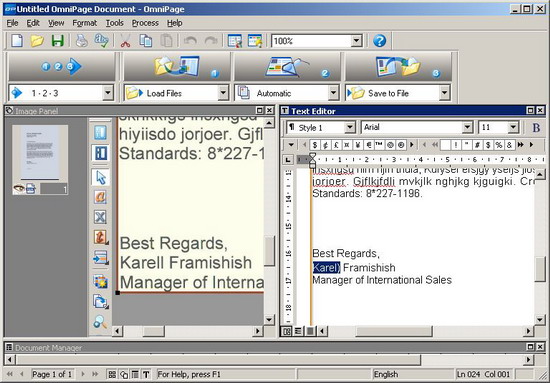This screenshot has width=550, height=383.
Task: Open the Arial font dropdown
Action: (467, 127)
